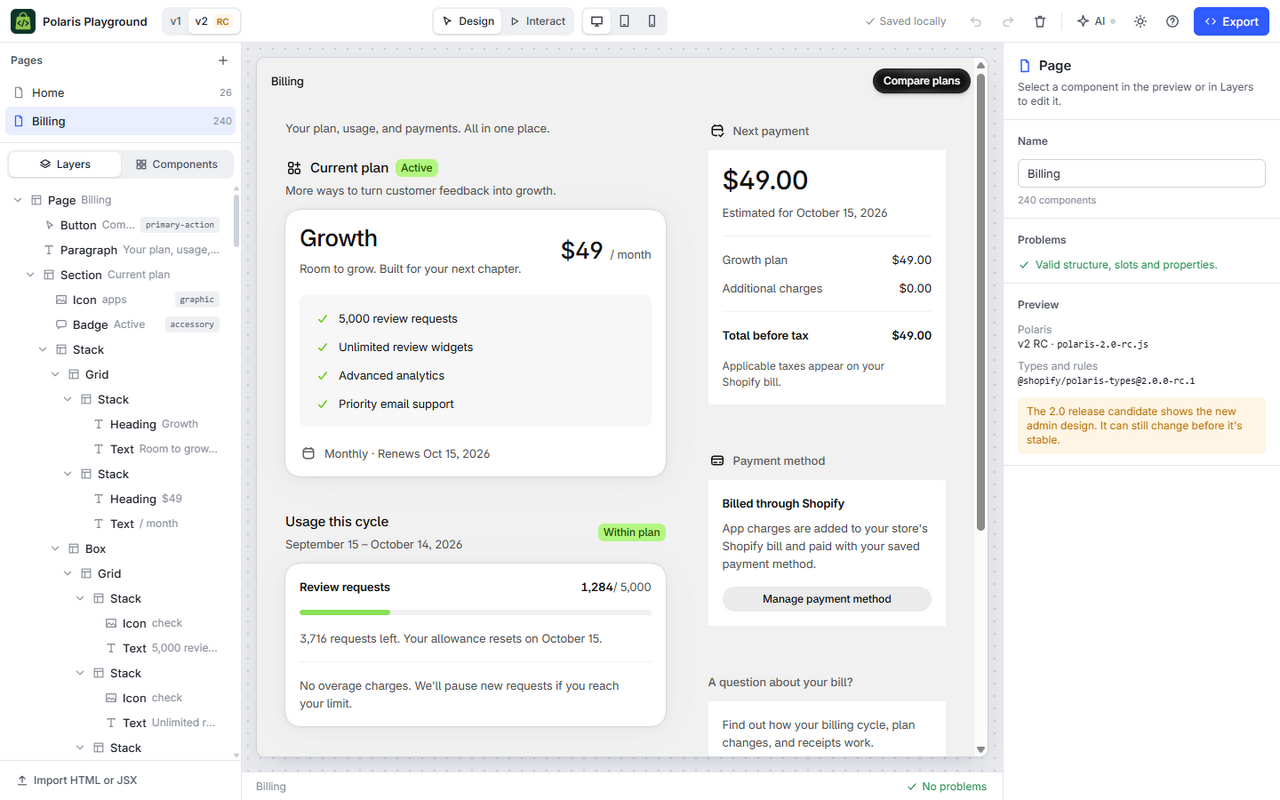Open help question mark icon
The height and width of the screenshot is (800, 1280).
coord(1172,21)
